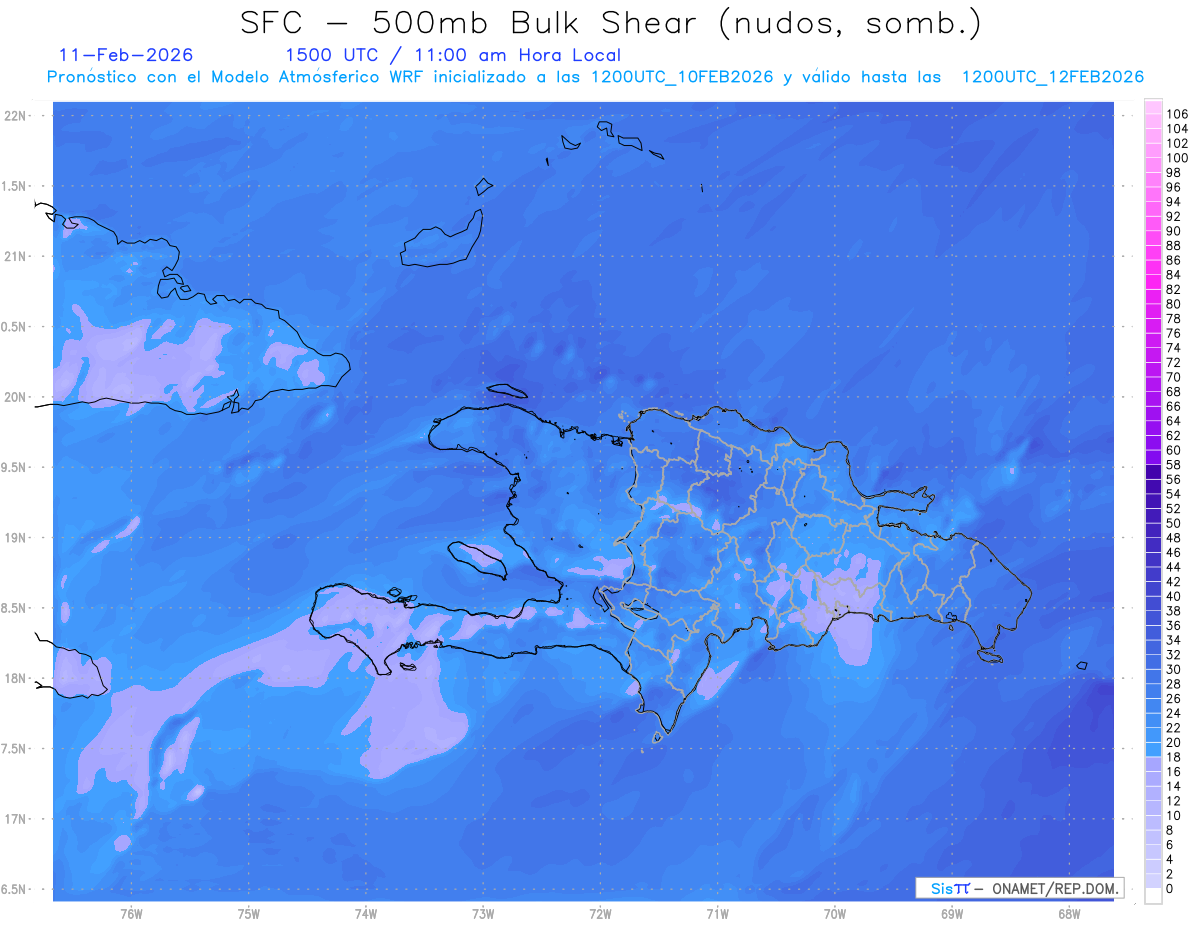Click the dark purple swatch between 56 and 58
Screen dimensions: 1200x927
[x=1153, y=473]
